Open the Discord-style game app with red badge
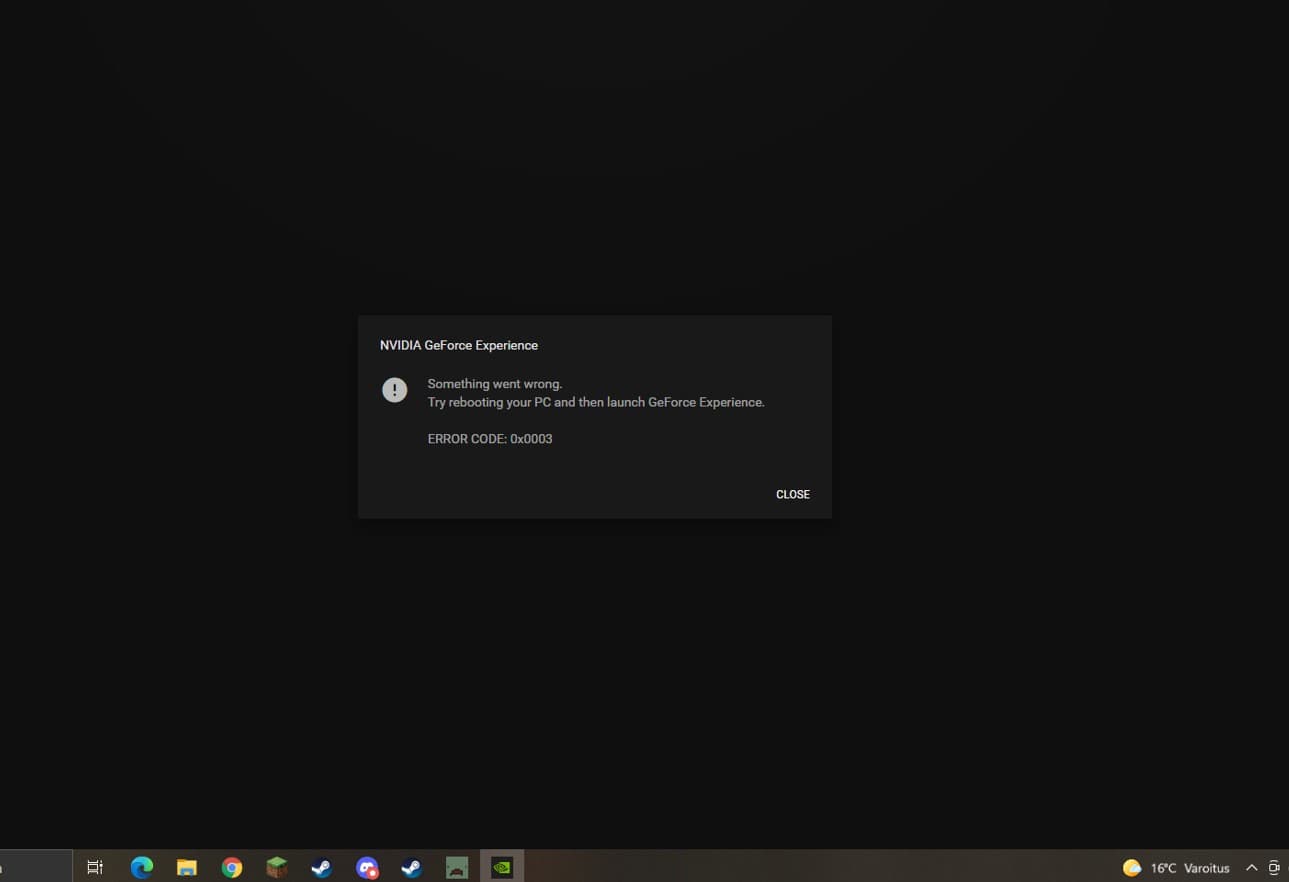This screenshot has width=1289, height=882. tap(367, 867)
